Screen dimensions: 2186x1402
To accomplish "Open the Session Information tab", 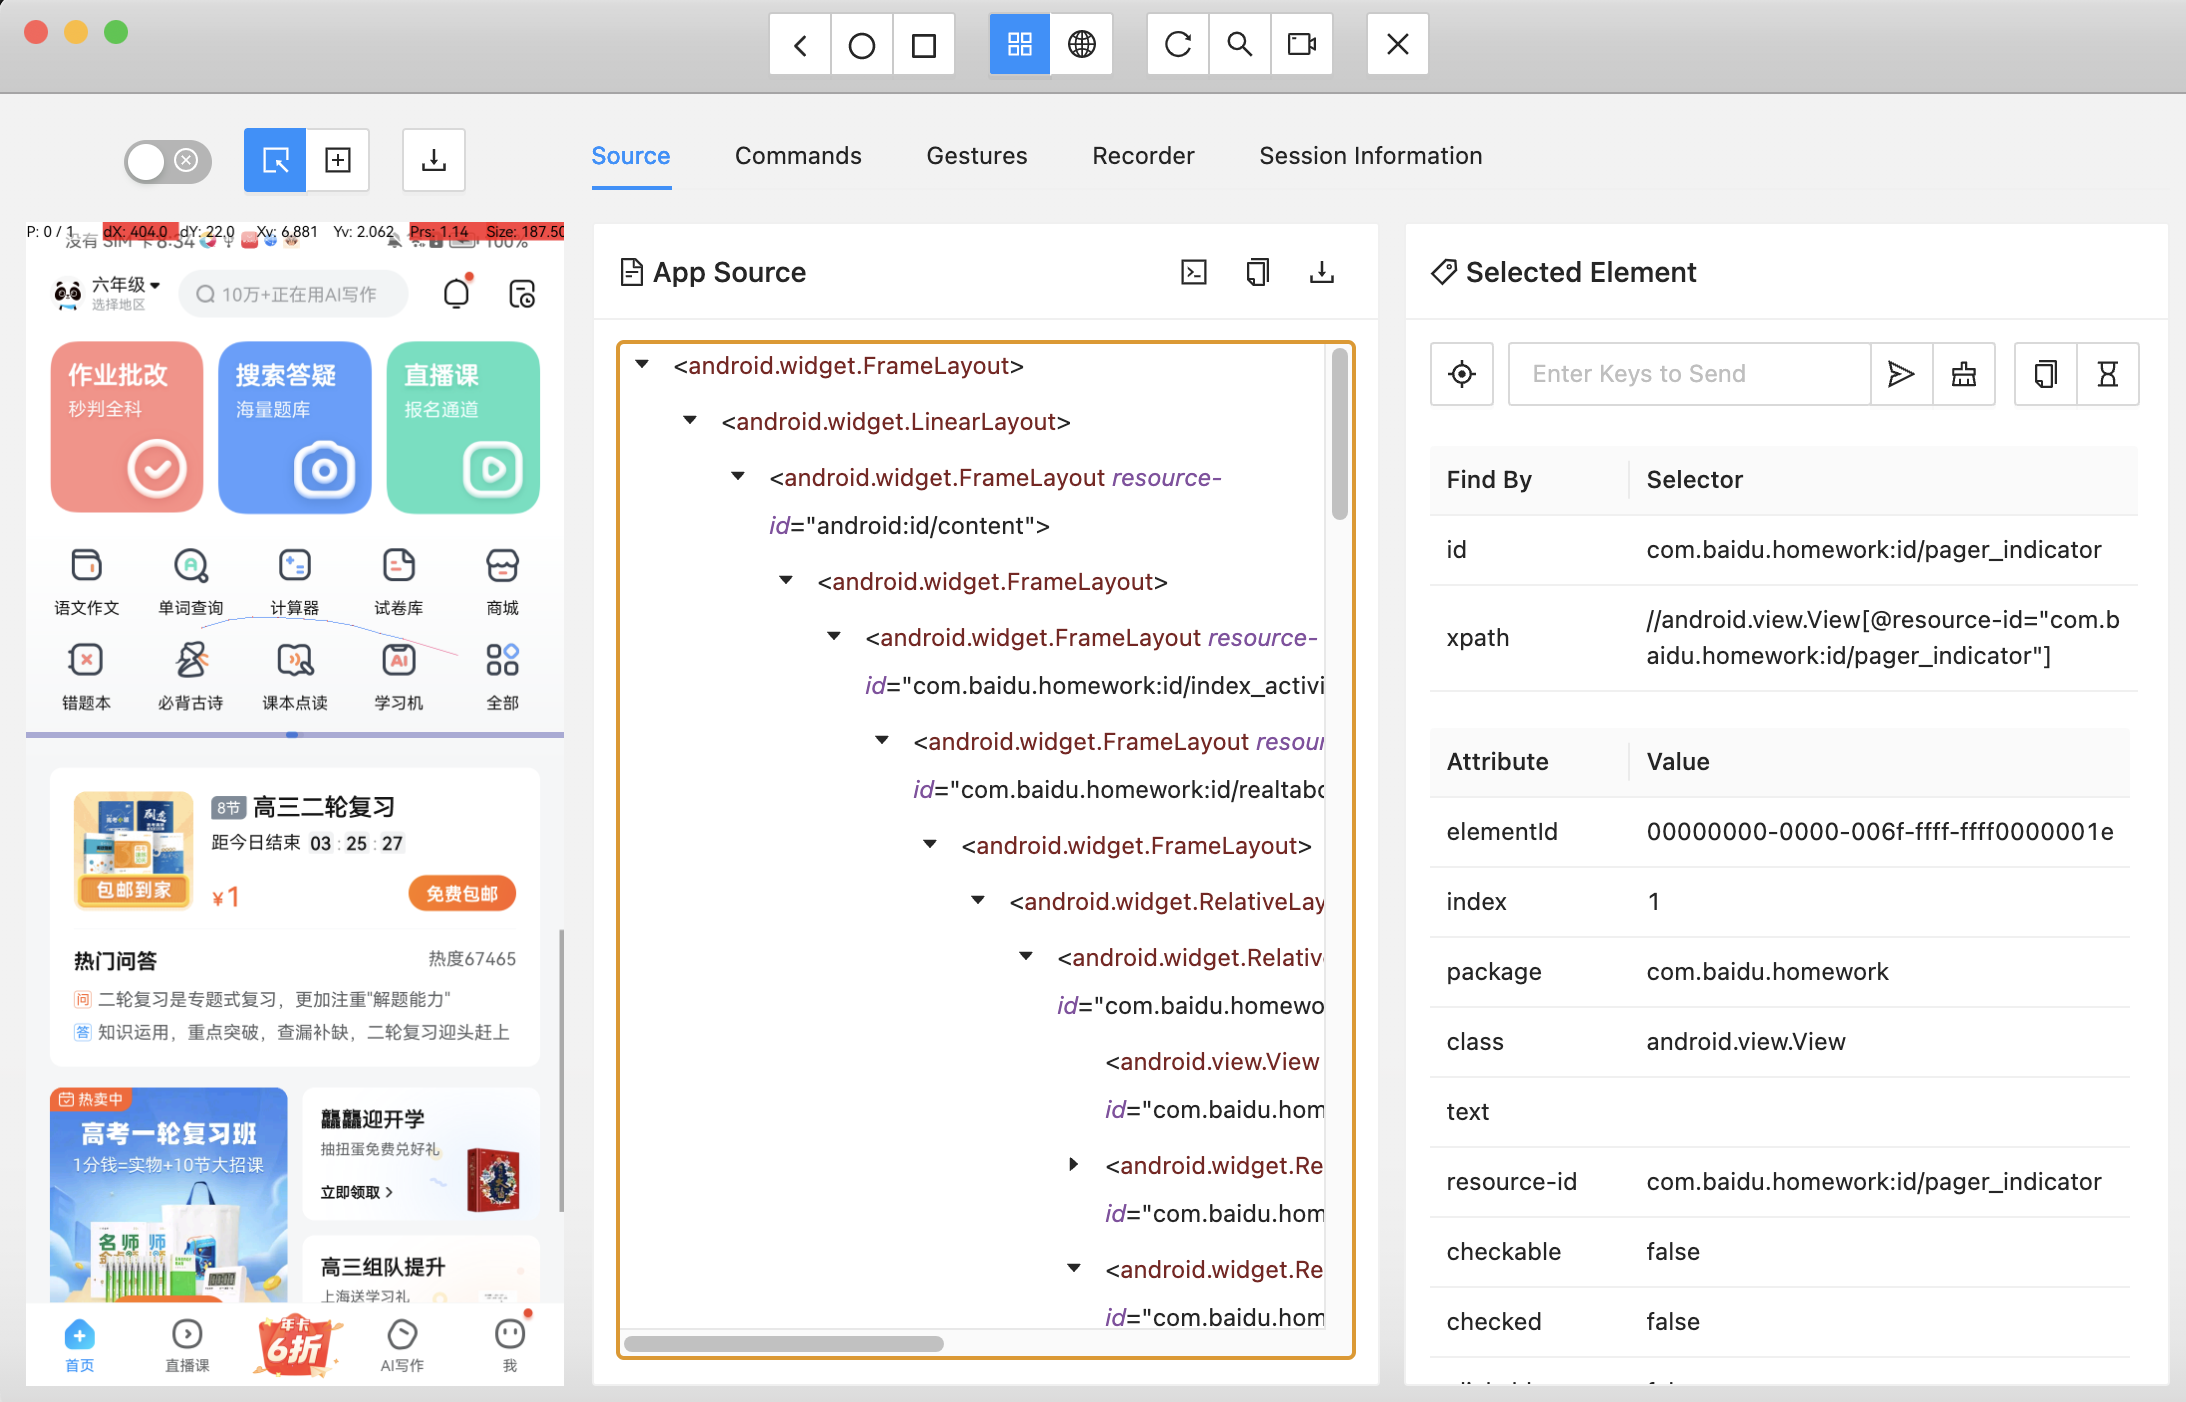I will [x=1370, y=155].
